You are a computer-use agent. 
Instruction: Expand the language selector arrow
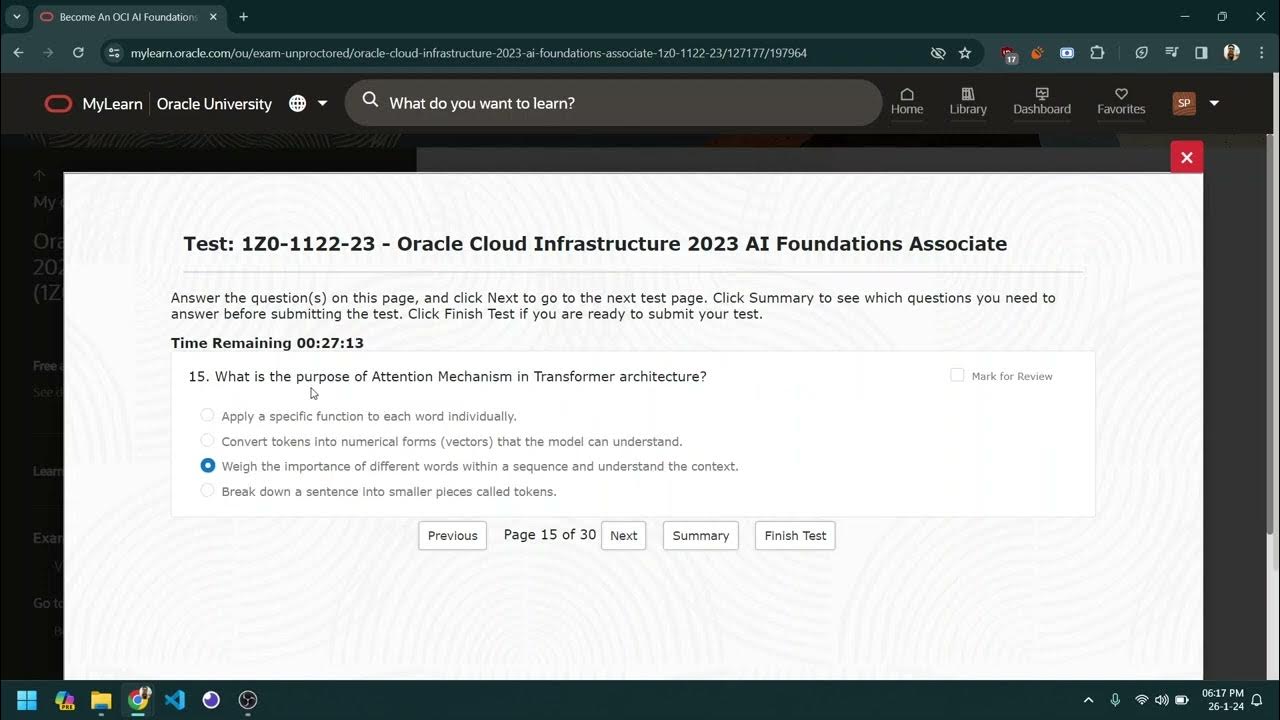coord(322,103)
